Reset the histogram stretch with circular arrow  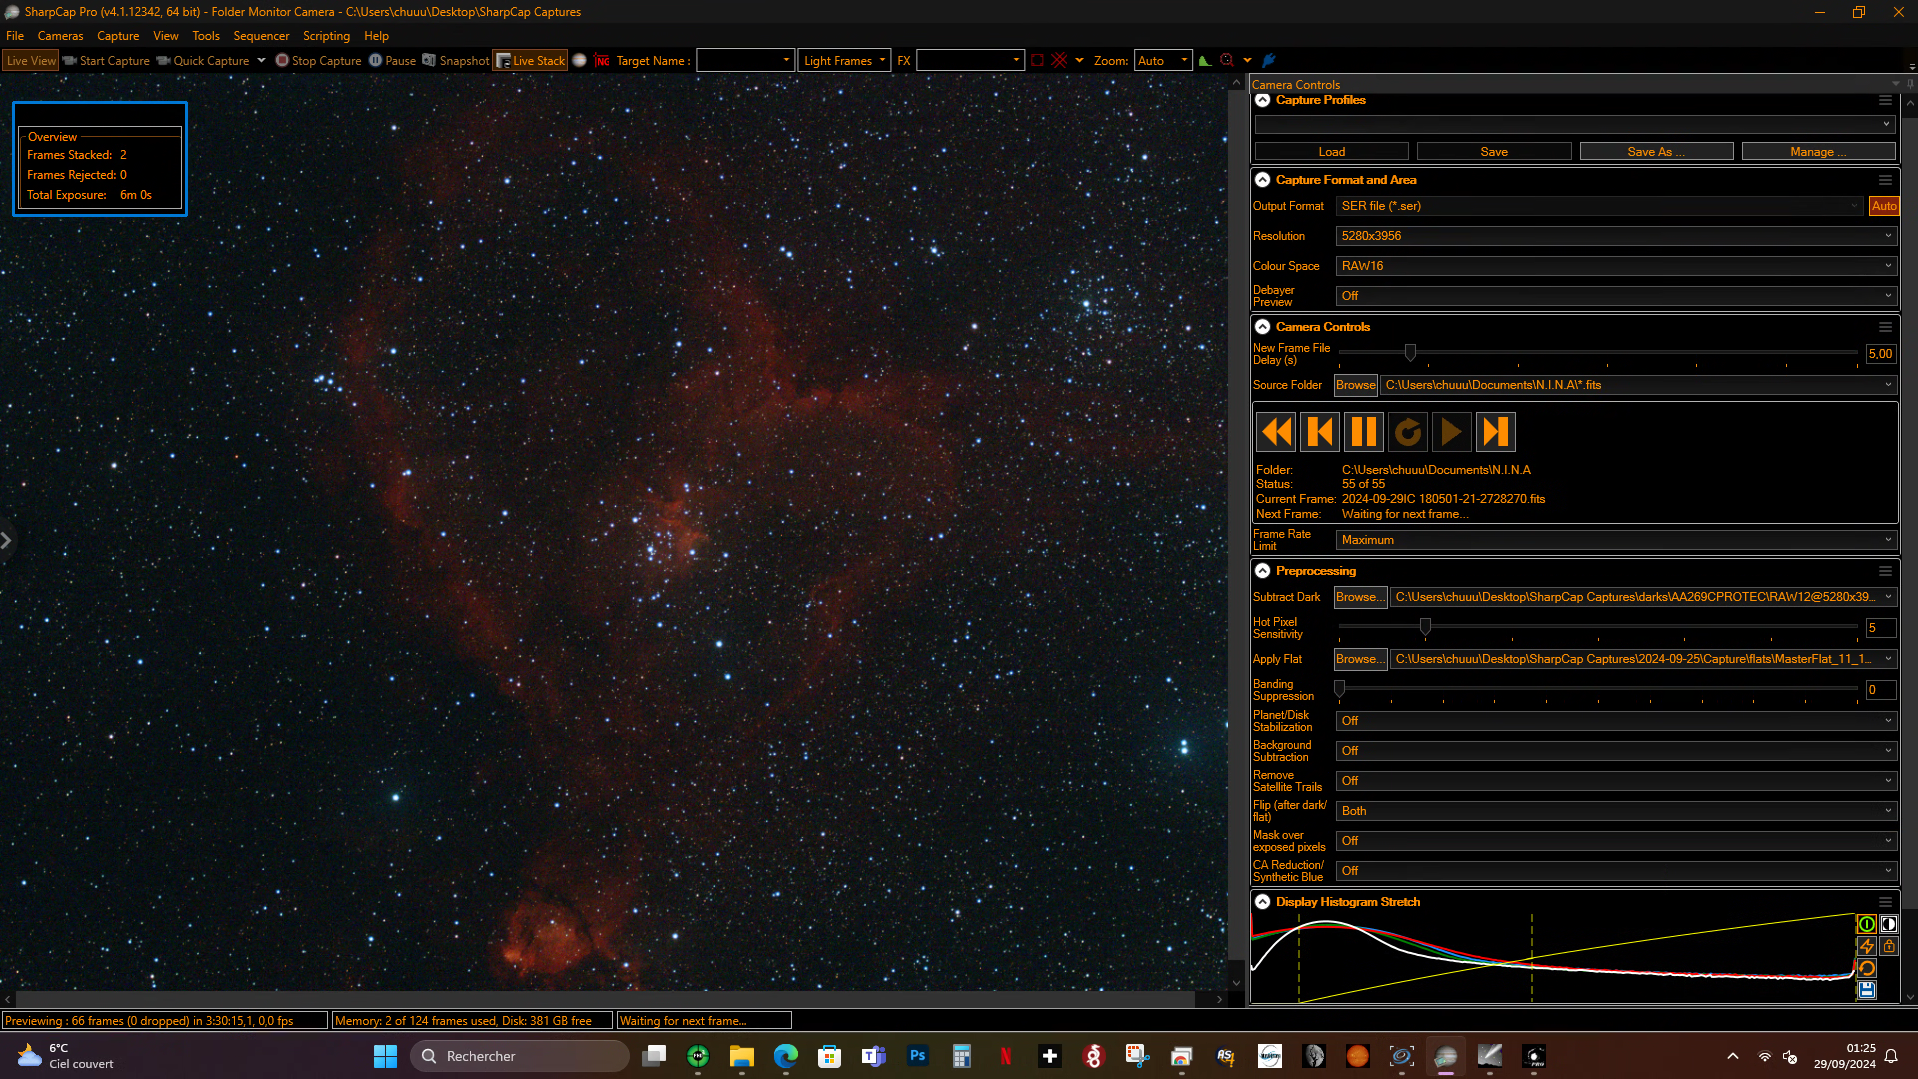click(1866, 968)
